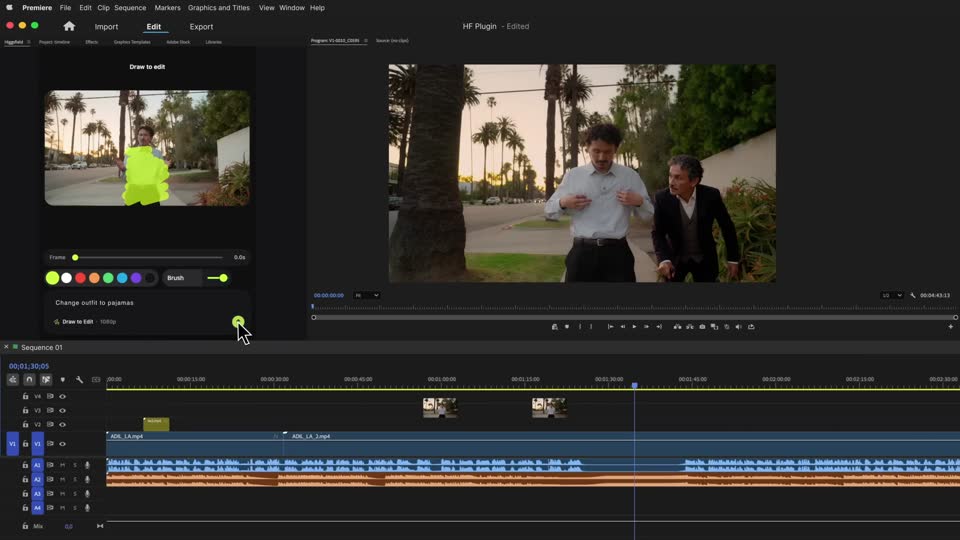This screenshot has height=540, width=960.
Task: Click Mark Out in Program monitor
Action: (591, 327)
